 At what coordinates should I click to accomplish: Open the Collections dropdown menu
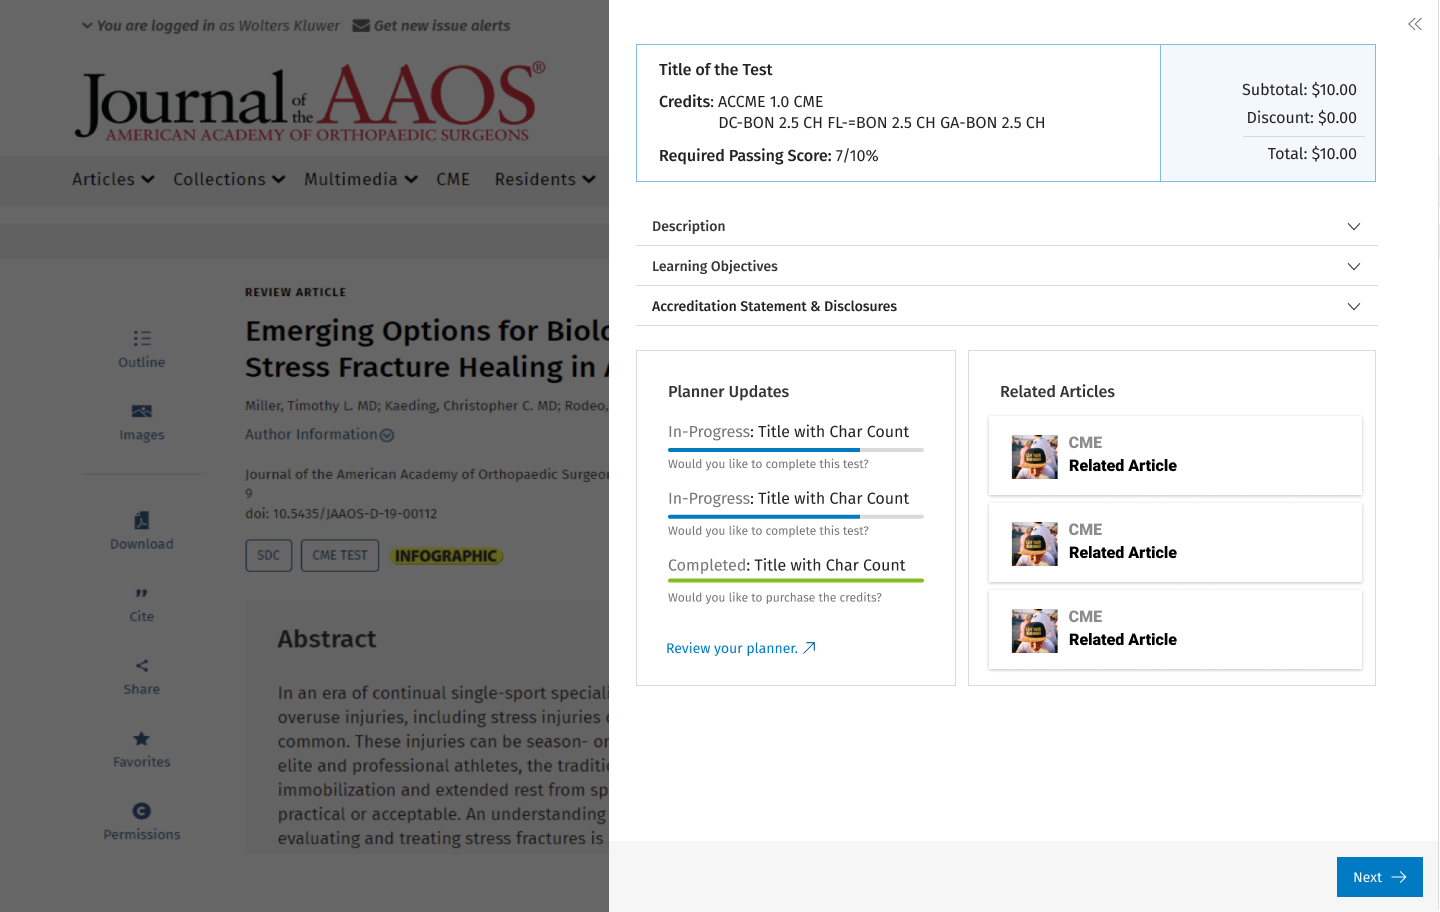(229, 179)
